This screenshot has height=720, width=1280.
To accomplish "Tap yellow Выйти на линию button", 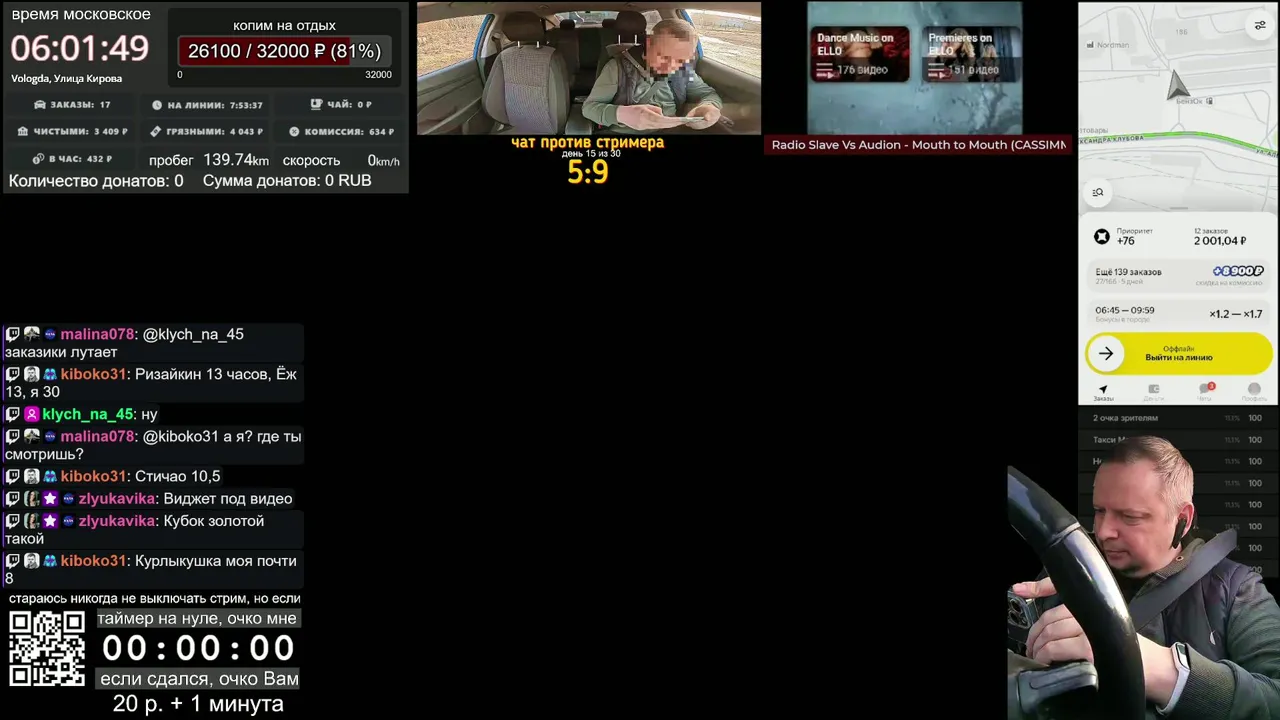I will (x=1179, y=353).
